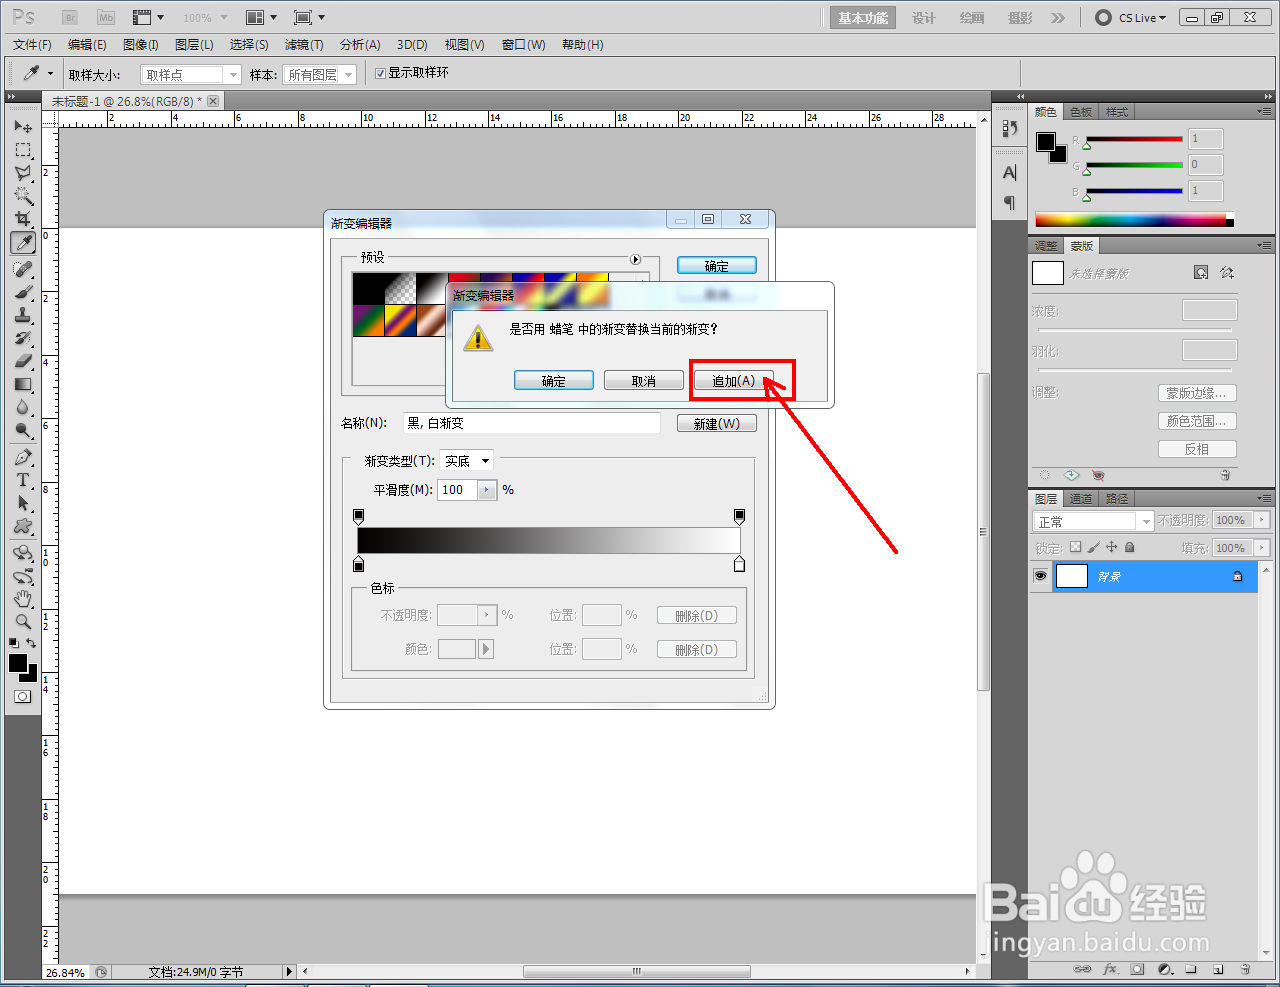Image resolution: width=1280 pixels, height=987 pixels.
Task: Launch Bridge from the top bar
Action: click(70, 17)
